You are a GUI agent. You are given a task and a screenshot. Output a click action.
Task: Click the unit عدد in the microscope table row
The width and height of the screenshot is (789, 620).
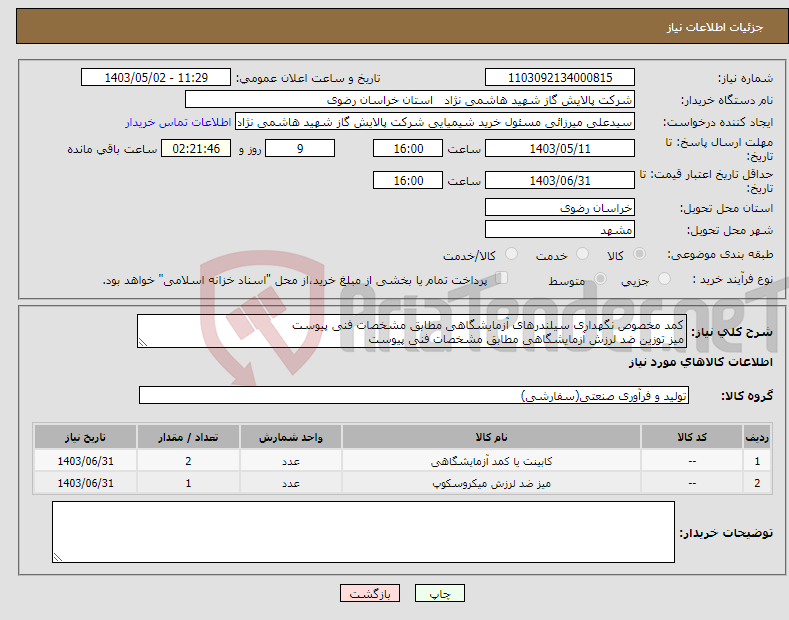pos(291,483)
